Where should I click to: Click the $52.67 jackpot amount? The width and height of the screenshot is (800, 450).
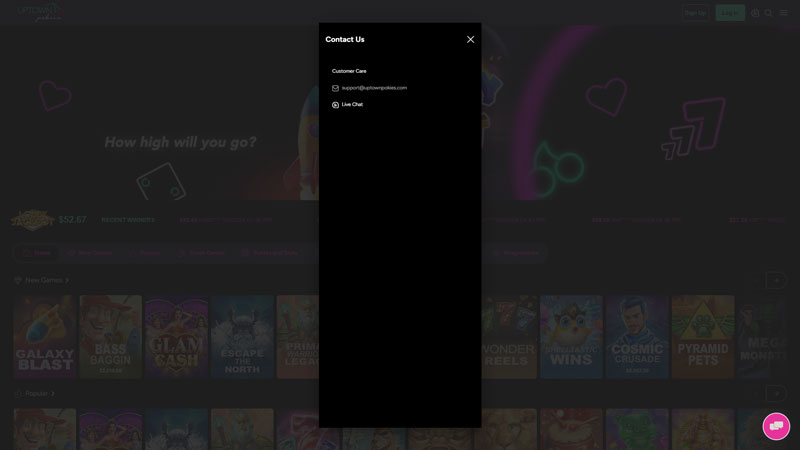coord(72,220)
